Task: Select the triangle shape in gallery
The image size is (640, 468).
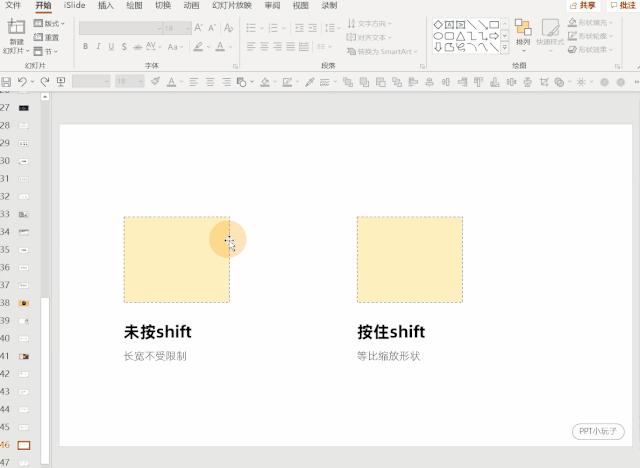Action: [460, 36]
